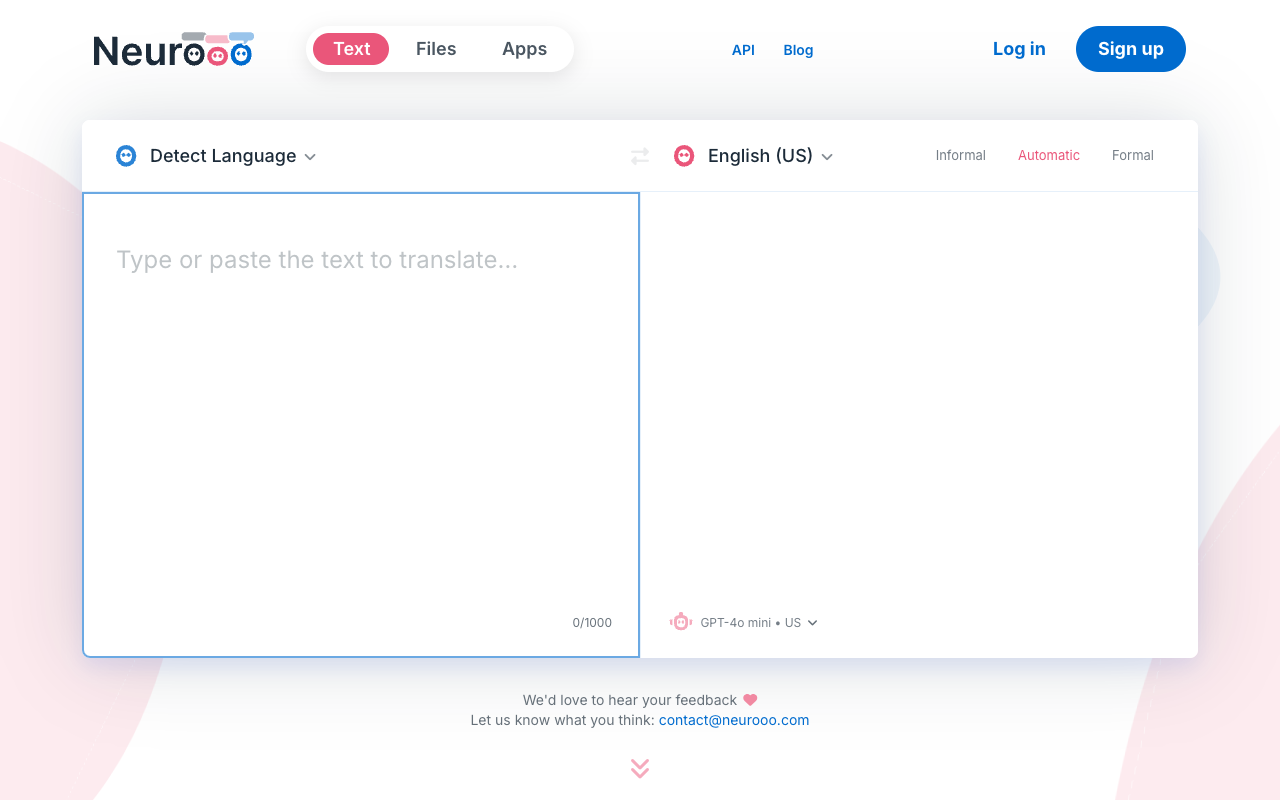Click the "We'd love to hear your feedback" text

pyautogui.click(x=630, y=700)
